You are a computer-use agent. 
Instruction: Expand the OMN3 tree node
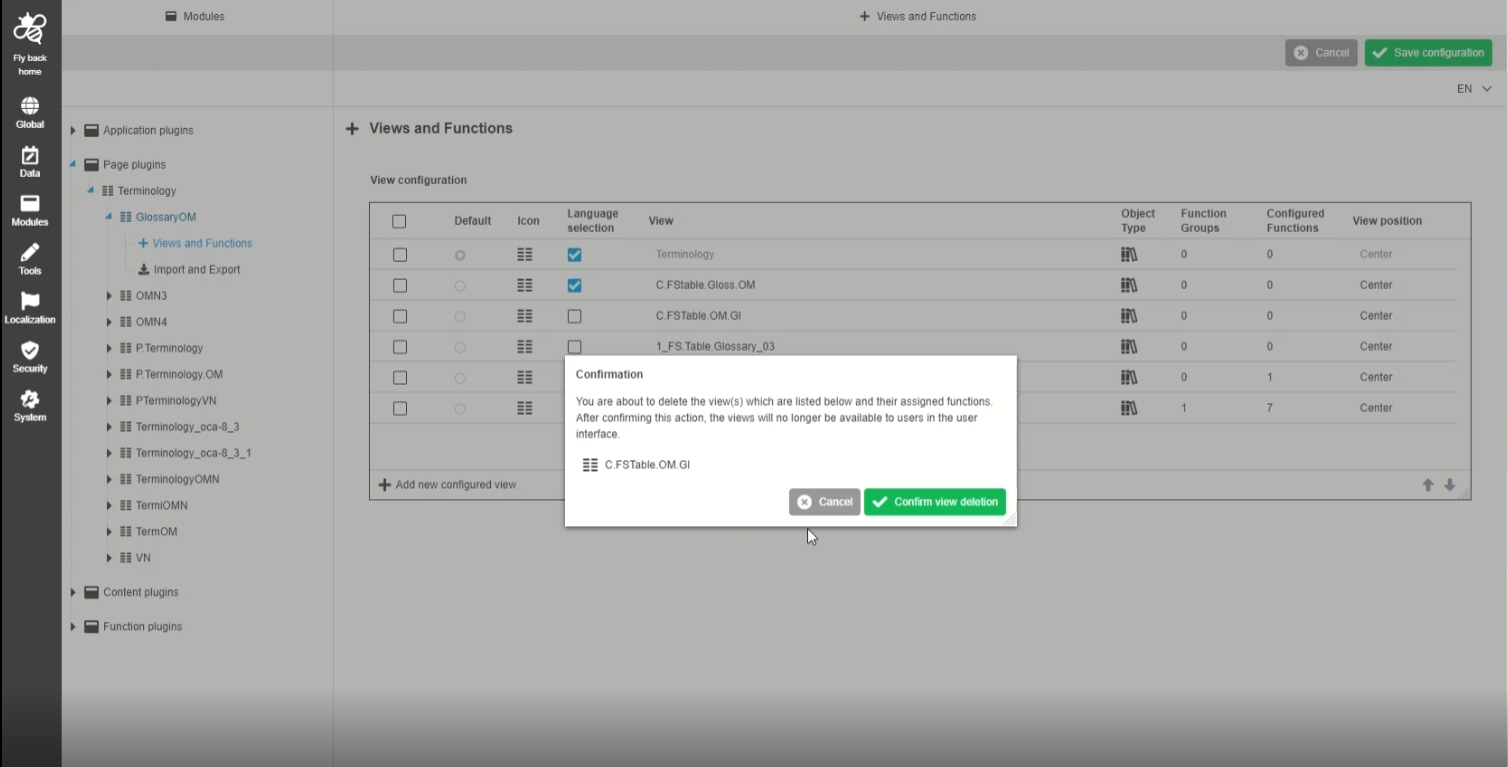(x=110, y=296)
